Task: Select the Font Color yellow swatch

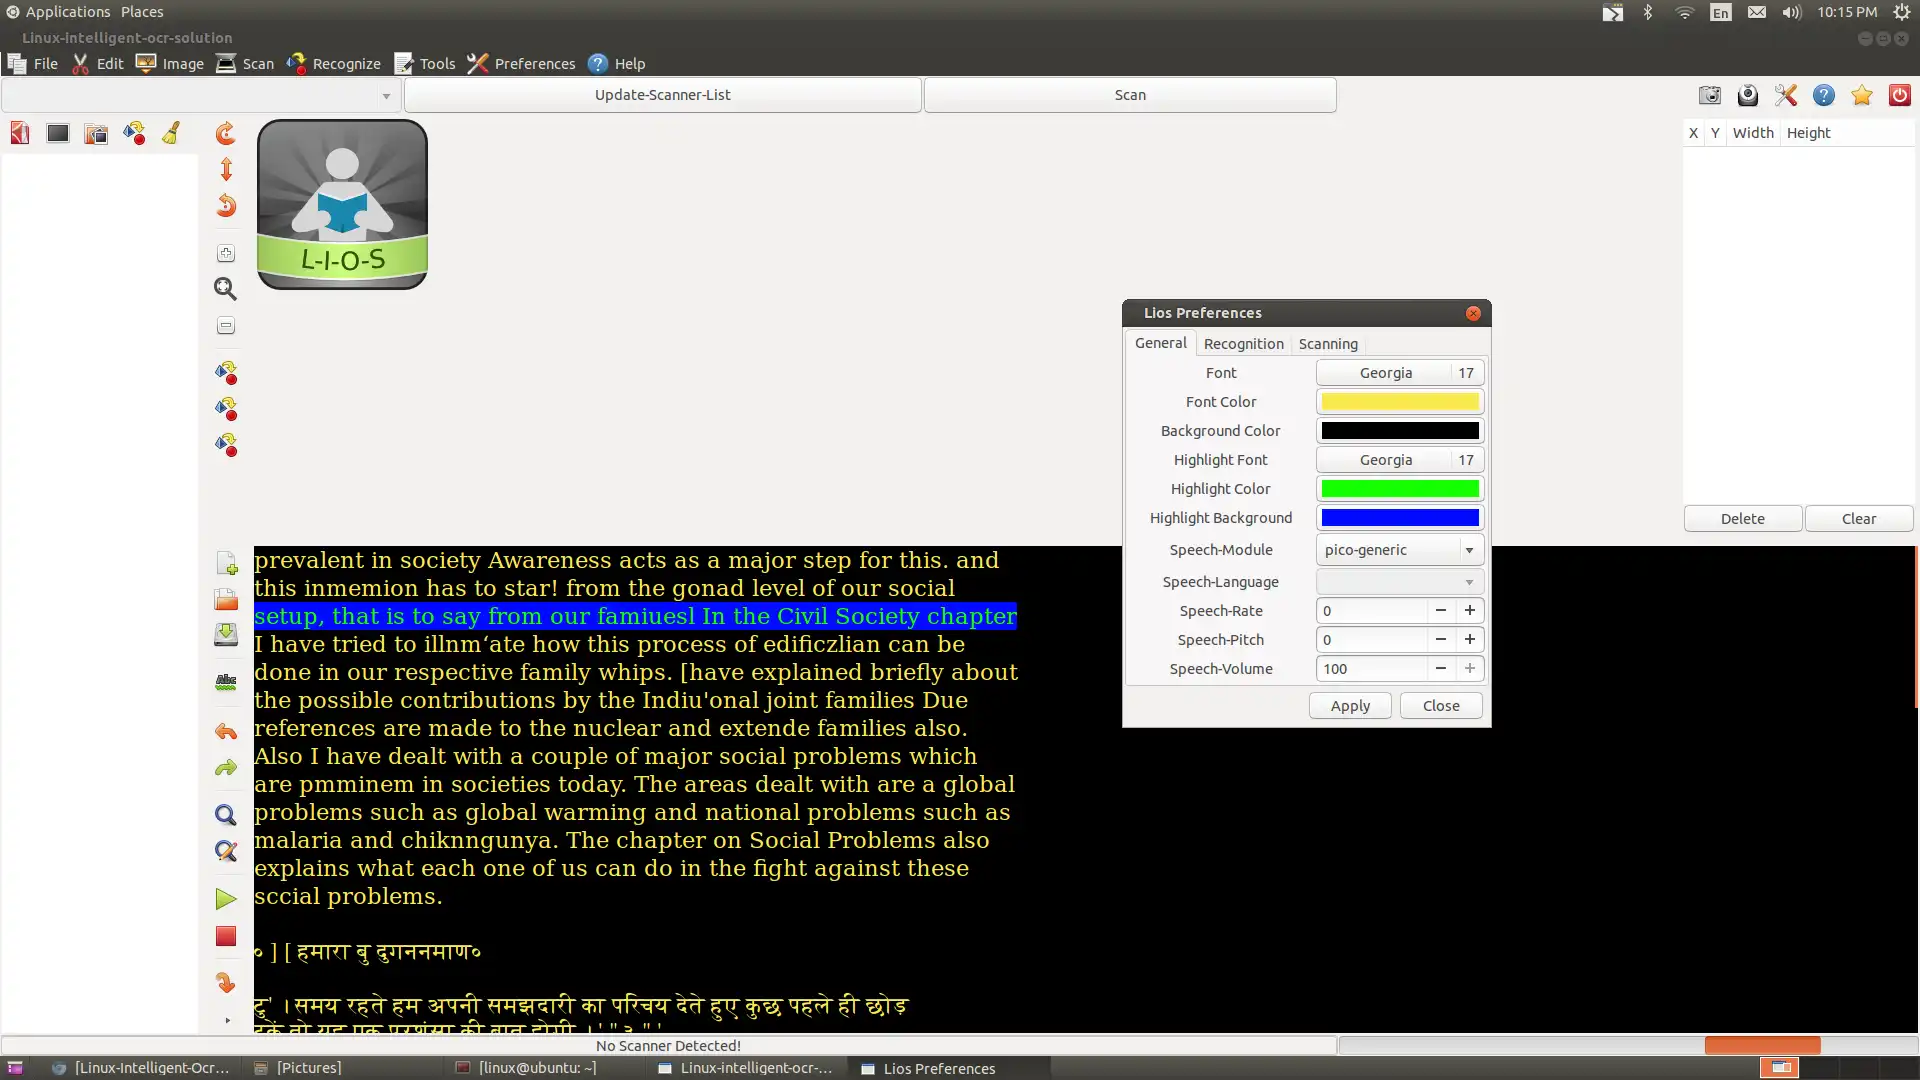Action: (x=1399, y=401)
